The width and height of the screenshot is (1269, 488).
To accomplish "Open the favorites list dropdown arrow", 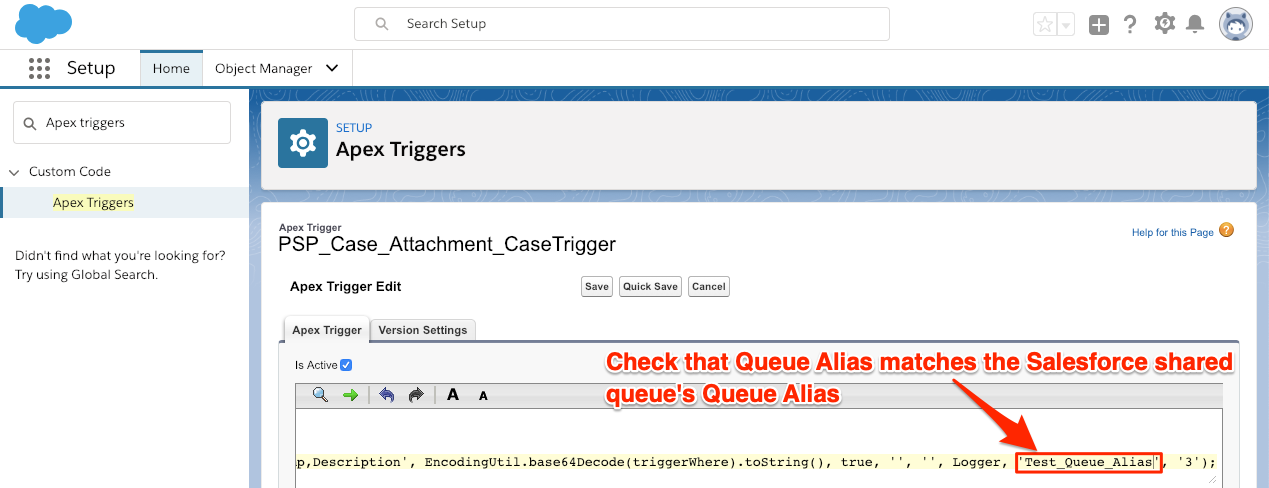I will point(1066,25).
